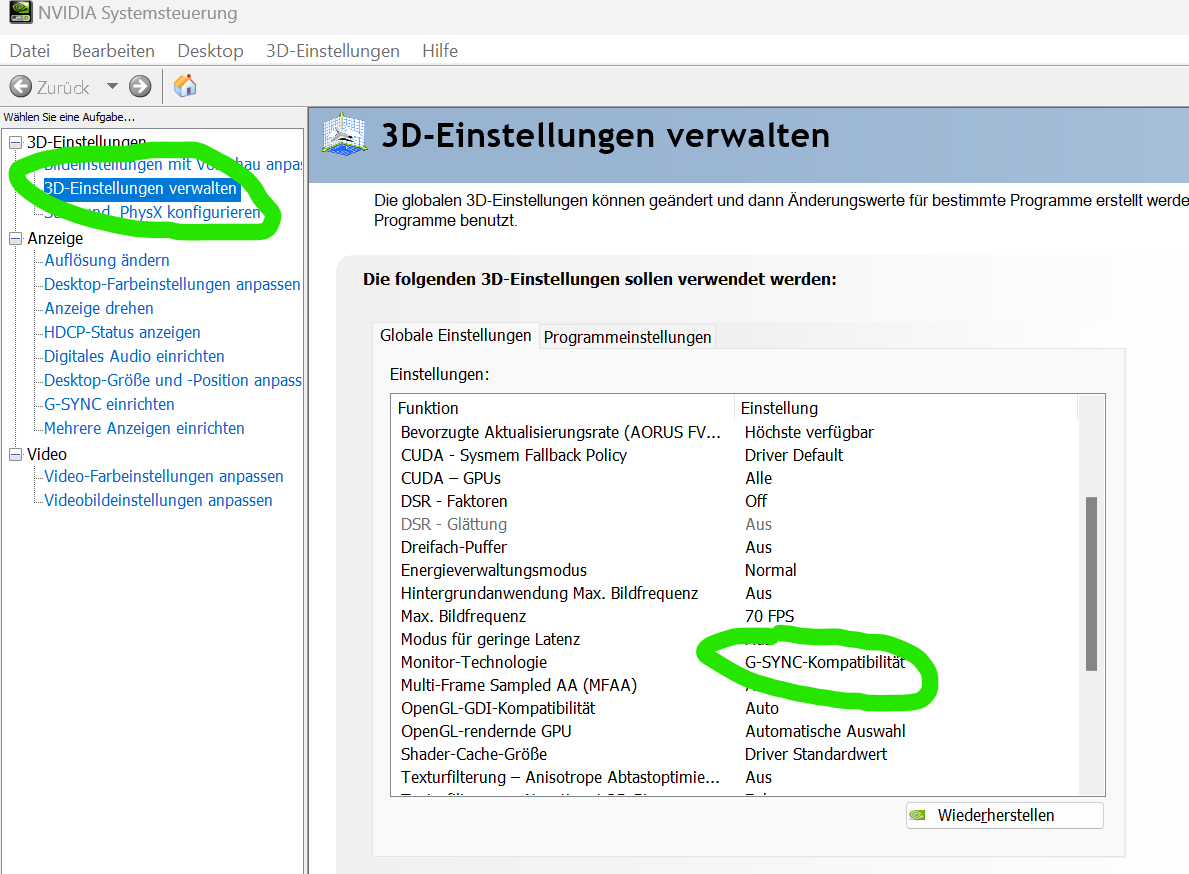Click the Normal power mode value

[770, 570]
